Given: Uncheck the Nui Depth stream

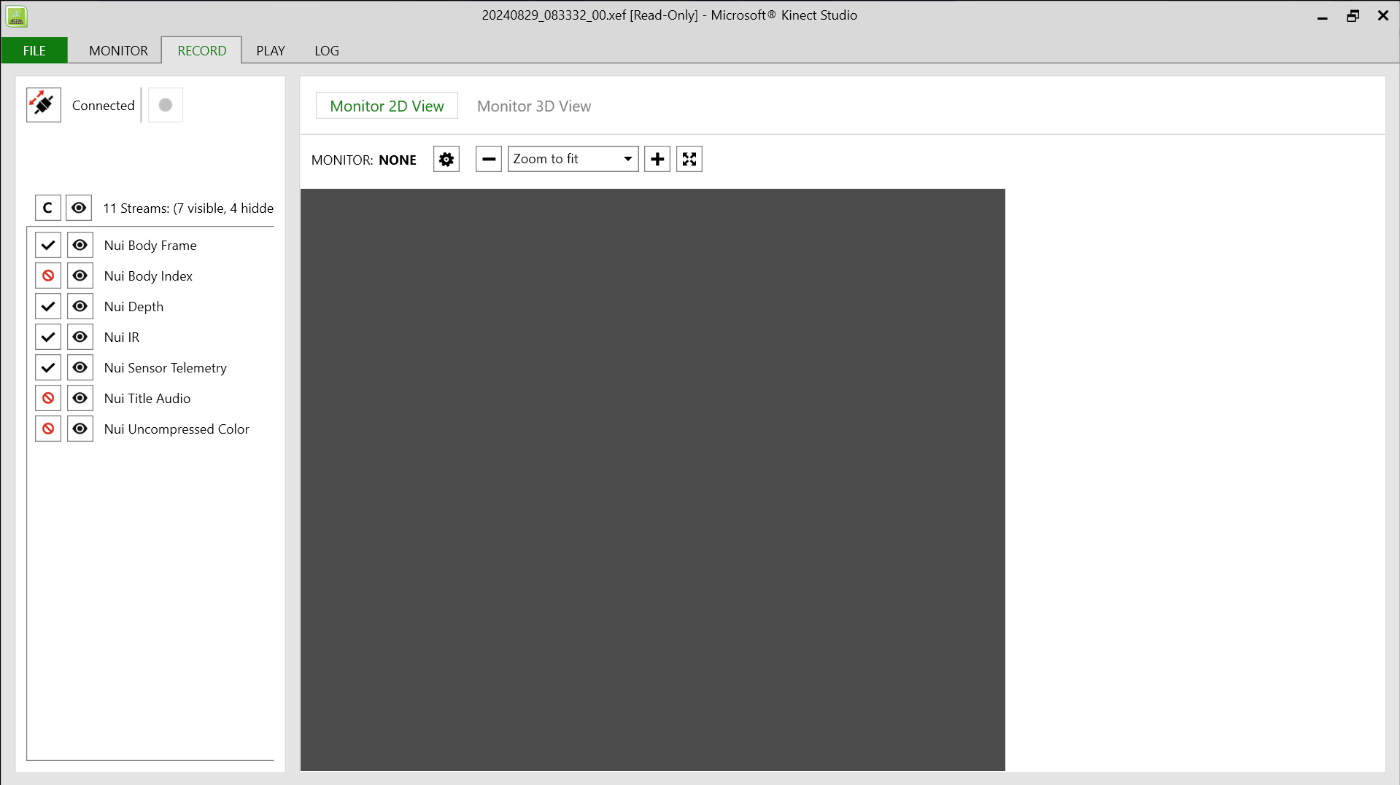Looking at the screenshot, I should pos(48,306).
